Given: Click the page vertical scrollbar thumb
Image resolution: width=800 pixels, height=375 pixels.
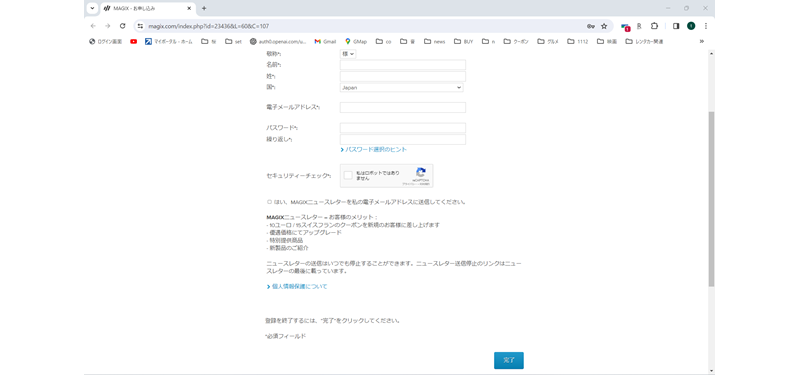Looking at the screenshot, I should [x=711, y=198].
